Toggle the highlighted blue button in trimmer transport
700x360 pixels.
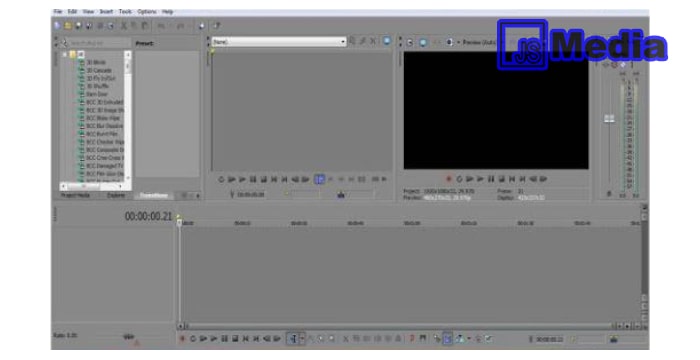click(319, 179)
